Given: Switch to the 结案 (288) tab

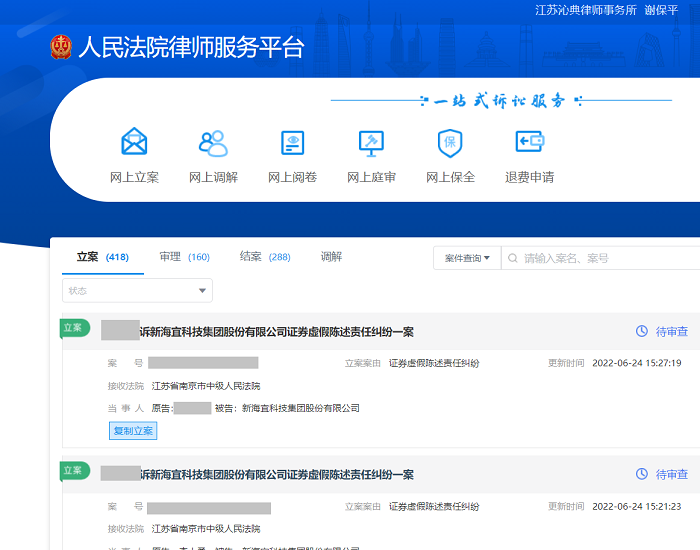Looking at the screenshot, I should click(265, 257).
